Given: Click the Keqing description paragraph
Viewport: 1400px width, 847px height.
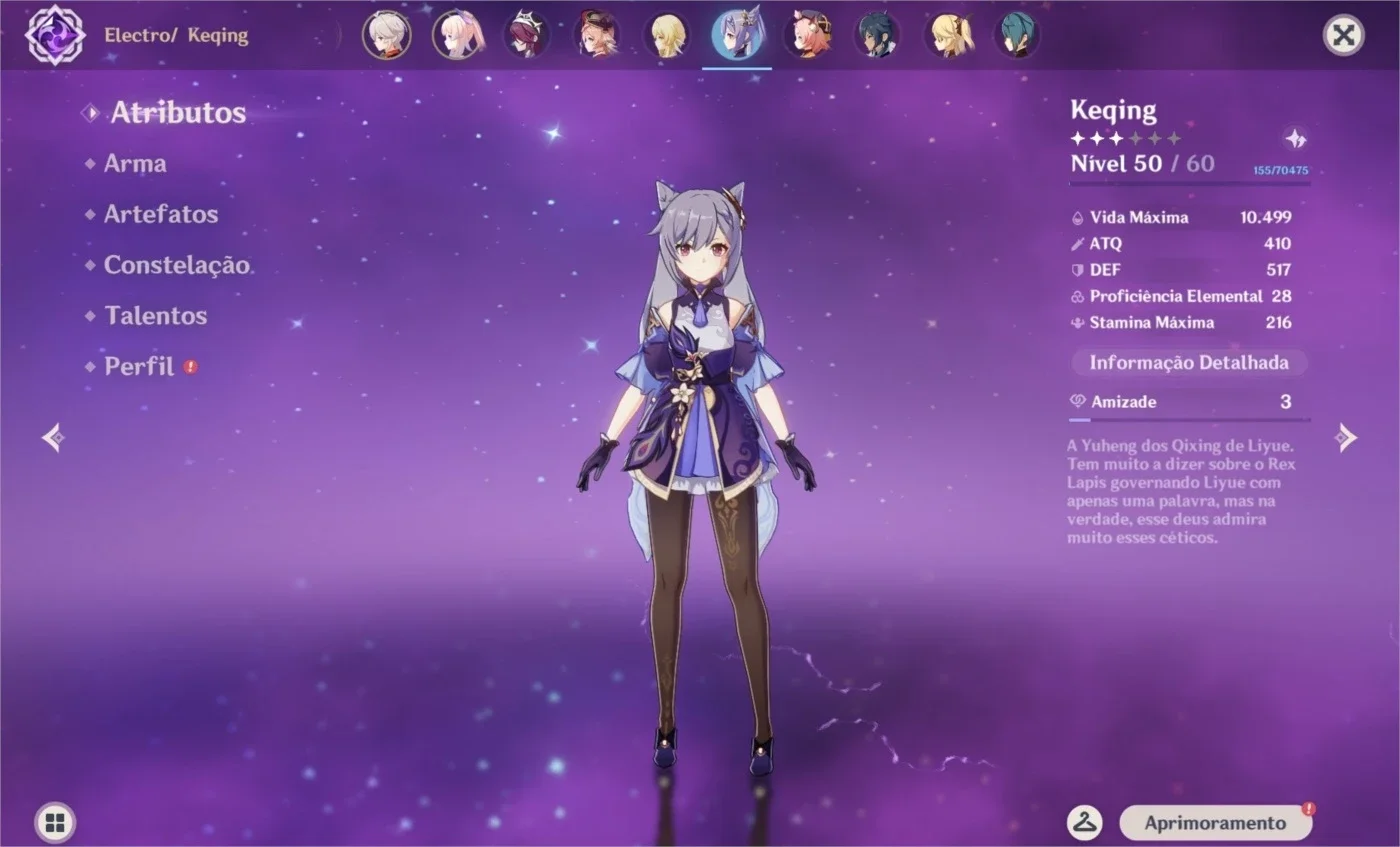Looking at the screenshot, I should 1183,491.
